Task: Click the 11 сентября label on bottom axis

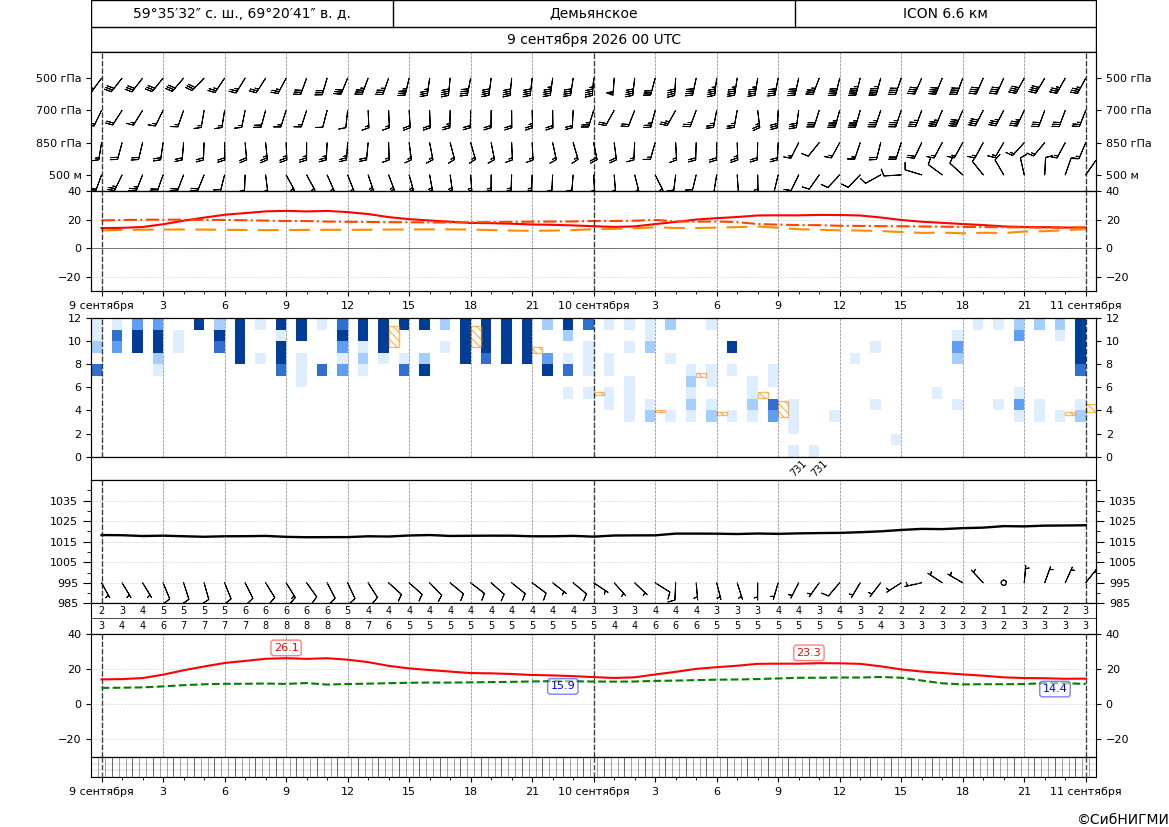Action: point(1086,791)
